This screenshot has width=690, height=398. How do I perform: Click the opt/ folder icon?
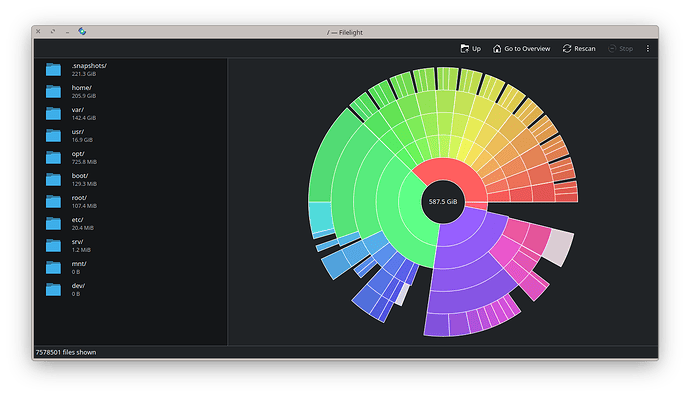click(53, 158)
